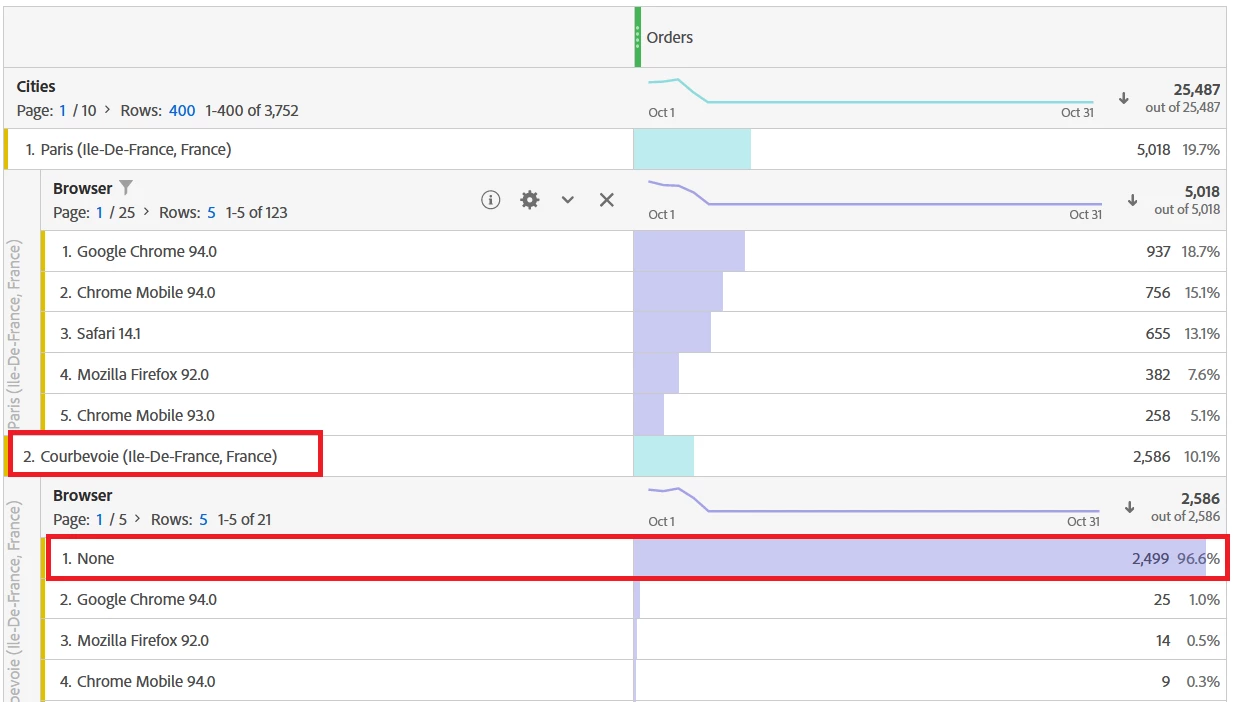Select Mozilla Firefox 92.0 row under Paris
Image resolution: width=1234 pixels, height=702 pixels.
(x=634, y=374)
